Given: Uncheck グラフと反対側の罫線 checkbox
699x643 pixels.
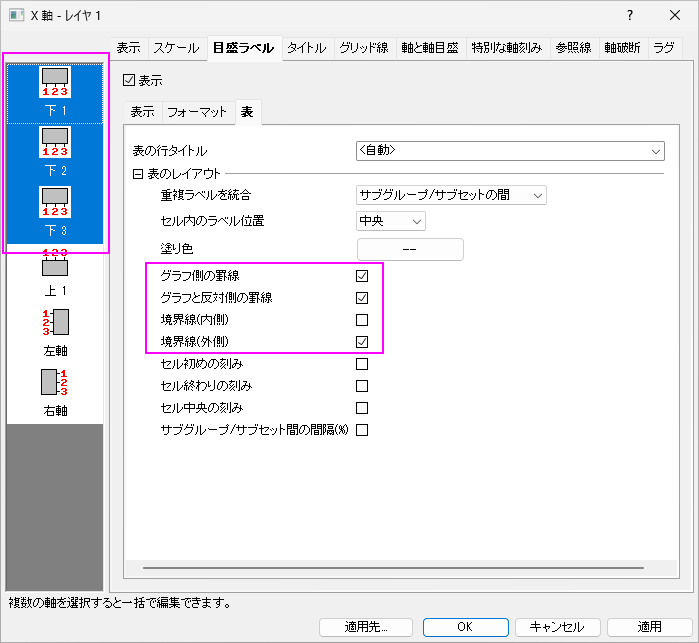Looking at the screenshot, I should 362,298.
